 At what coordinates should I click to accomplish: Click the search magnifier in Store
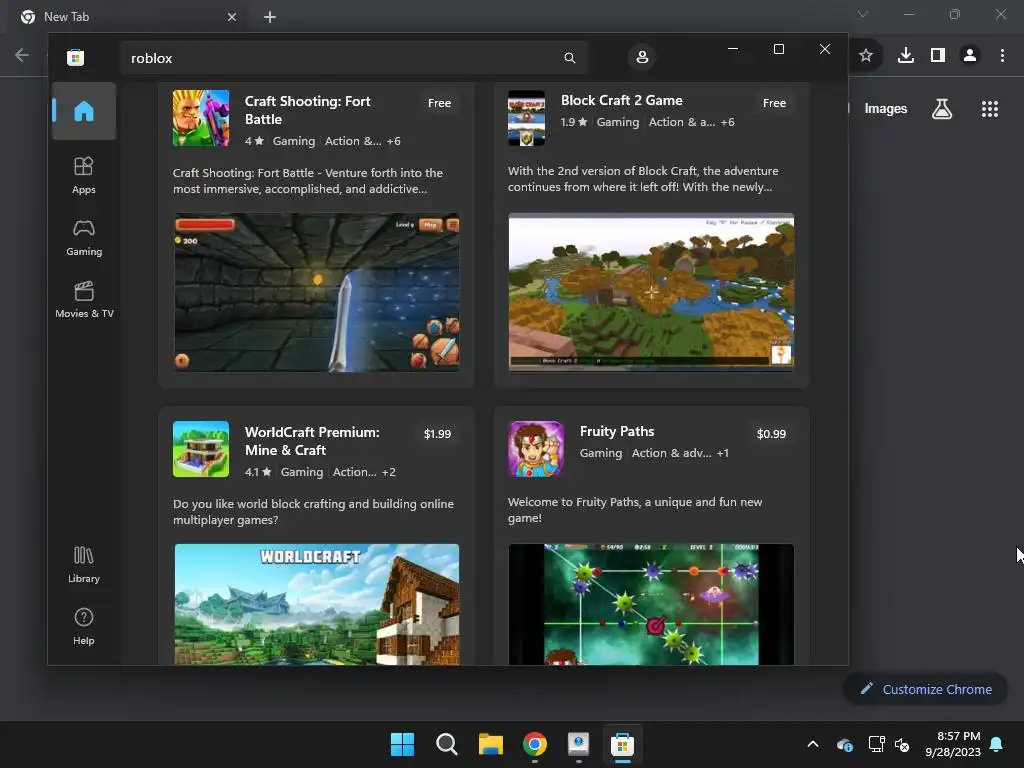click(569, 58)
